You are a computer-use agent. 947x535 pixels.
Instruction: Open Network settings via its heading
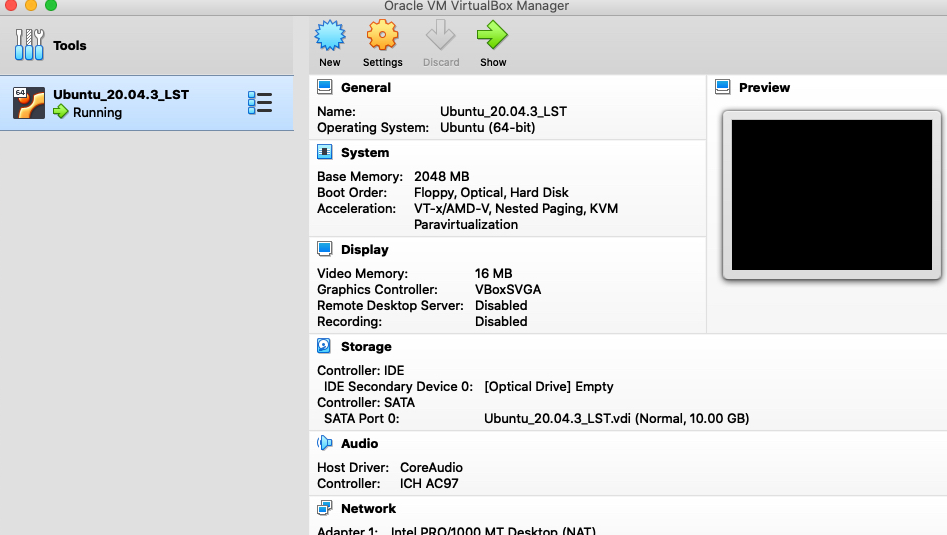tap(368, 508)
